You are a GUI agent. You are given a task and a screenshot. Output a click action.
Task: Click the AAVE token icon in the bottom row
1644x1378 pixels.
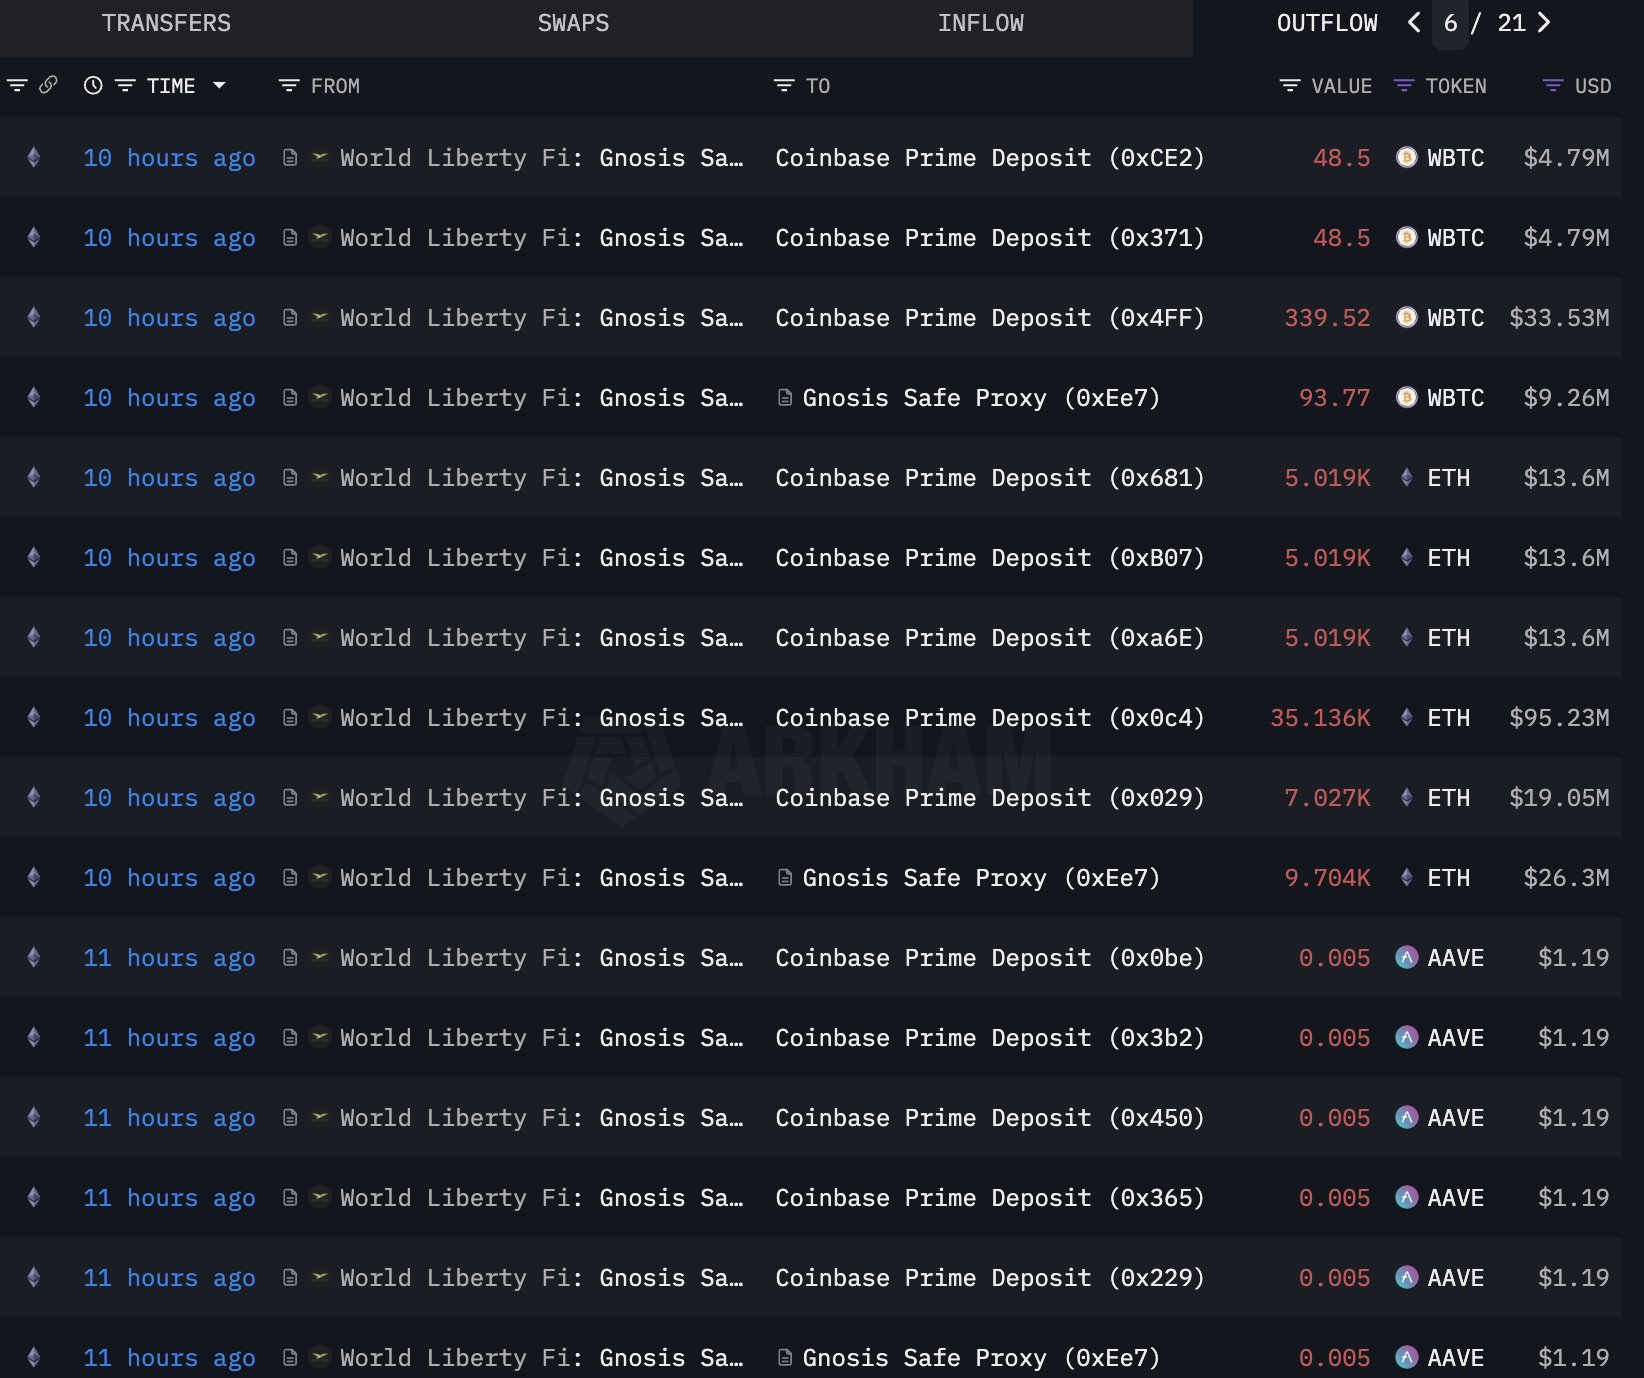(x=1407, y=1357)
